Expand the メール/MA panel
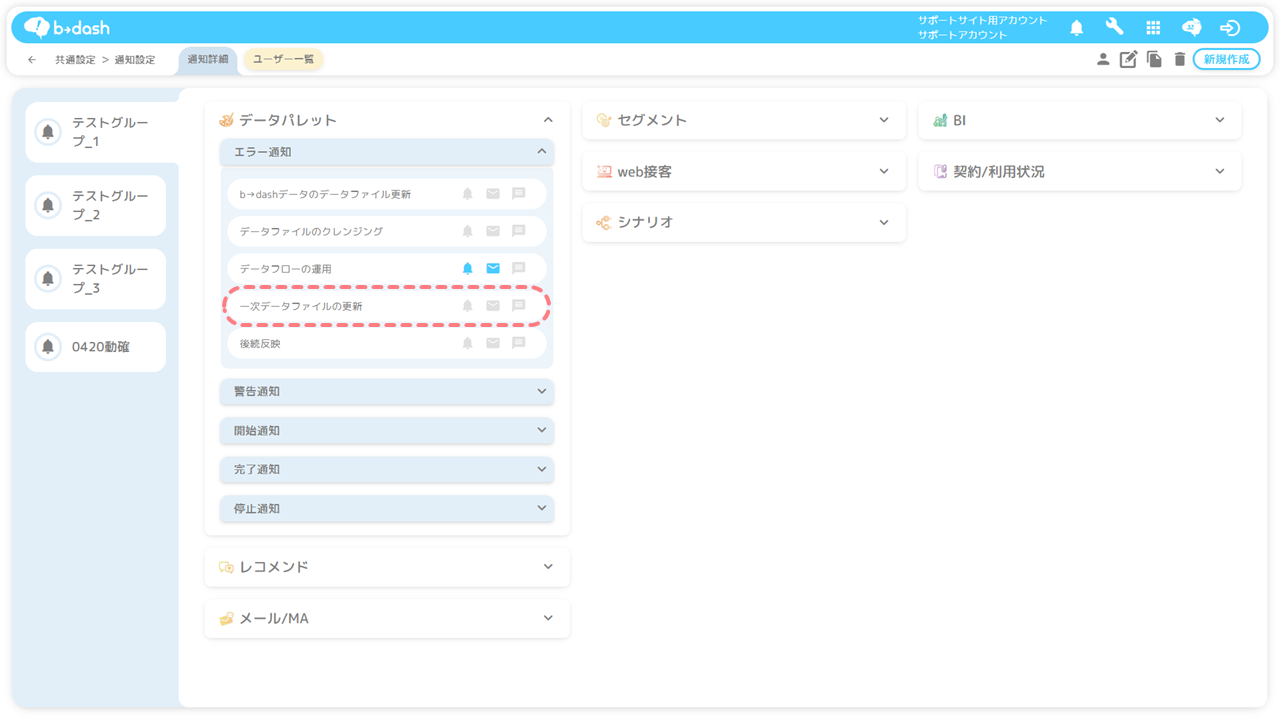Image resolution: width=1280 pixels, height=720 pixels. click(x=387, y=619)
